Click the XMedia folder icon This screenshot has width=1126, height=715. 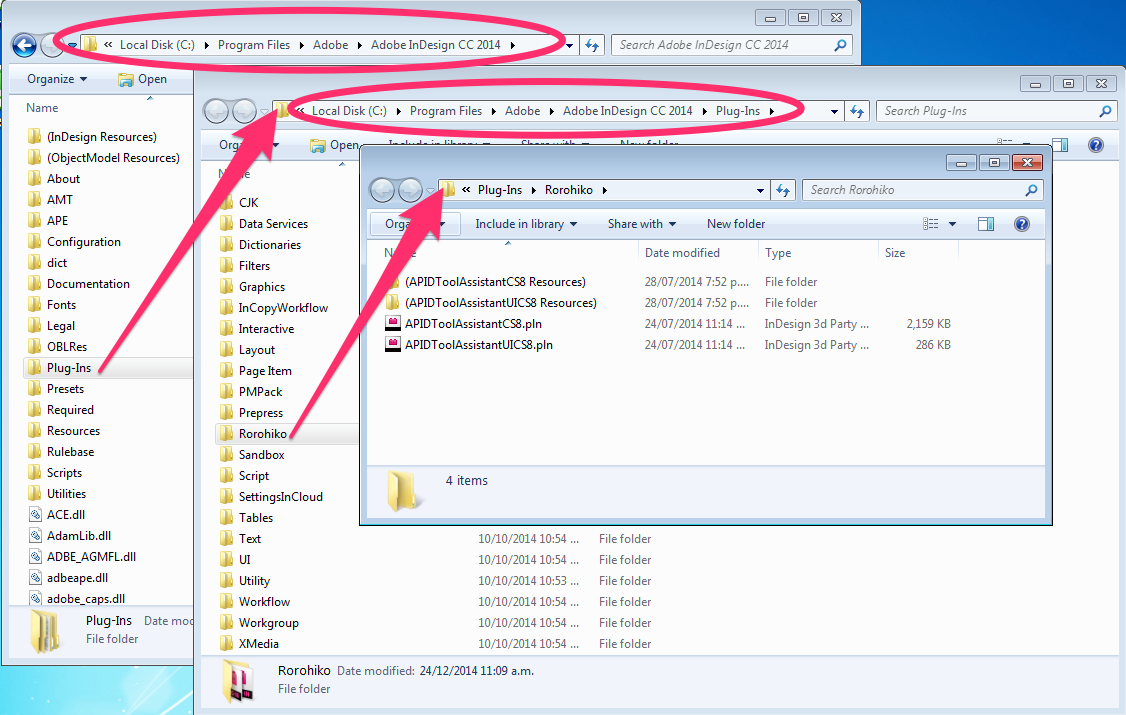coord(227,644)
